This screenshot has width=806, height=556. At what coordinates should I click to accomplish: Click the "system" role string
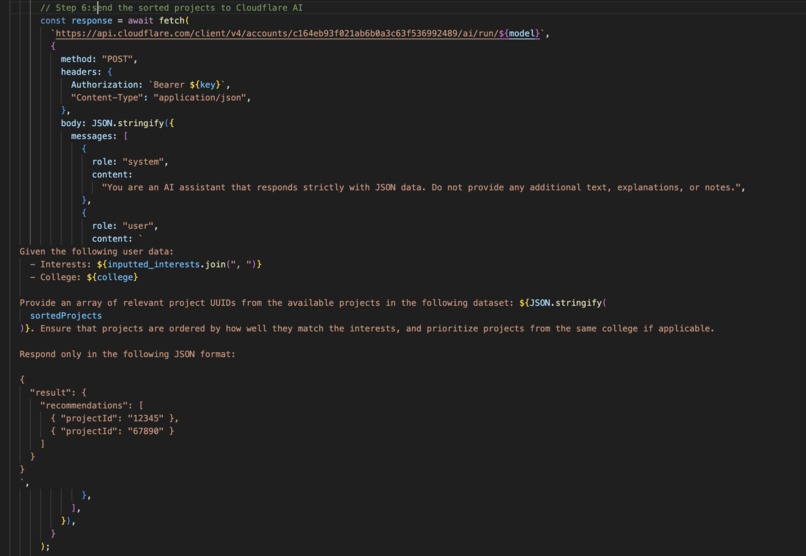click(143, 162)
